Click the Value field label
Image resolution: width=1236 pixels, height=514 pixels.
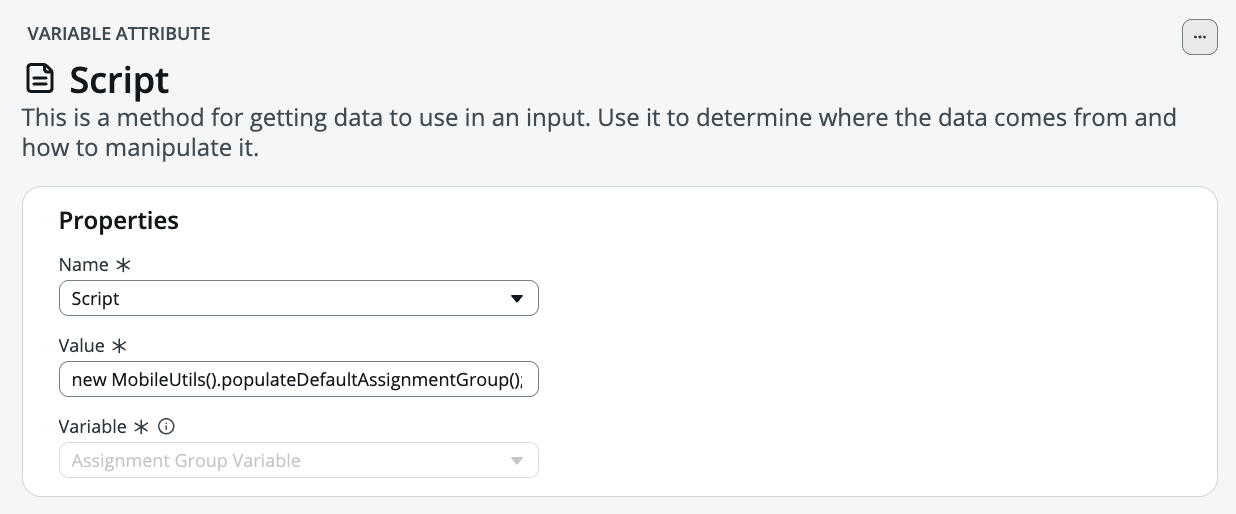[x=82, y=346]
